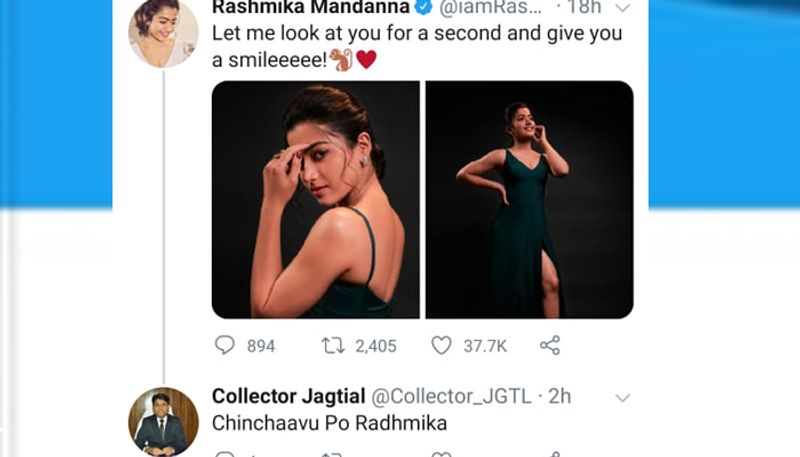Open Collector Jagtial's profile picture
The image size is (800, 457).
(163, 421)
